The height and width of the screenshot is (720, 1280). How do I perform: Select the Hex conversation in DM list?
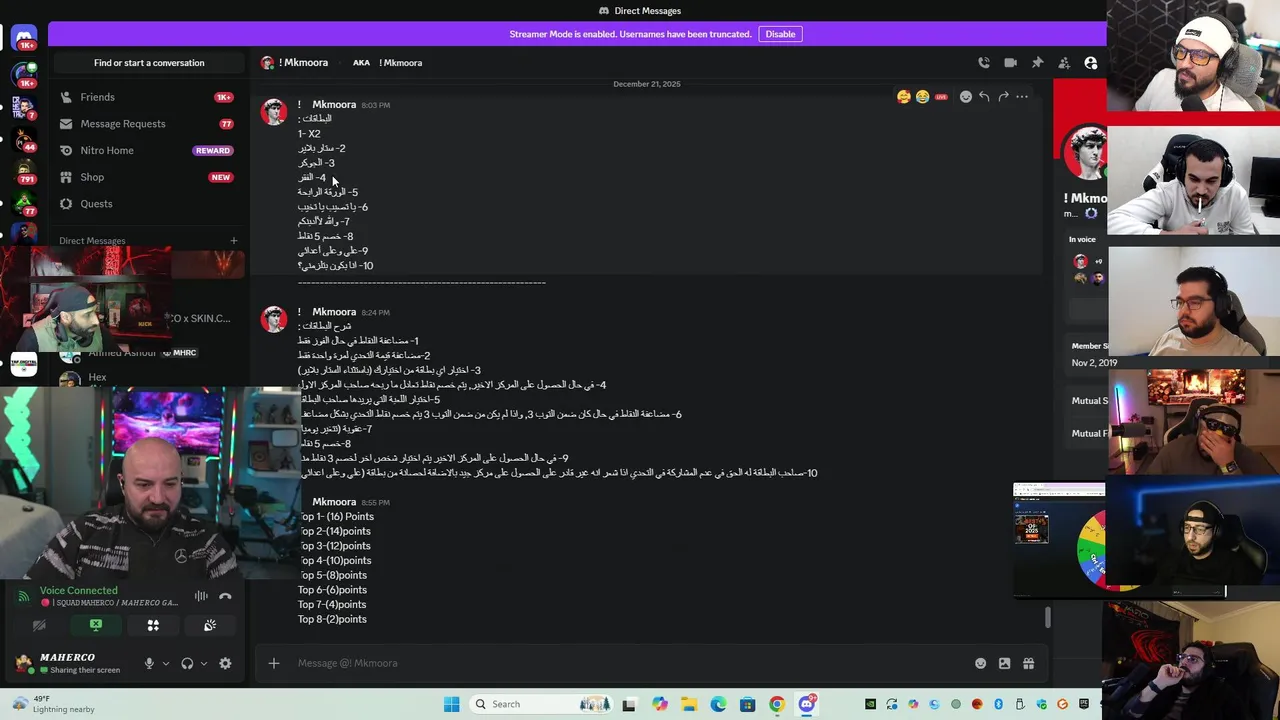[x=97, y=378]
